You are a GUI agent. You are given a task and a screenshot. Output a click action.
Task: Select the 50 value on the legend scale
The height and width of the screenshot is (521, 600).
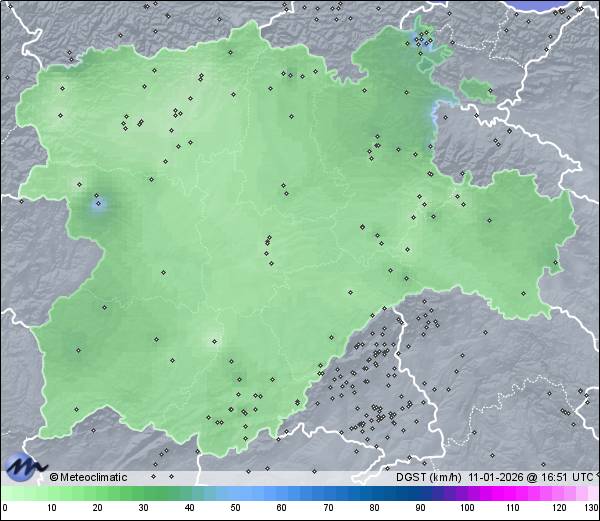point(235,507)
